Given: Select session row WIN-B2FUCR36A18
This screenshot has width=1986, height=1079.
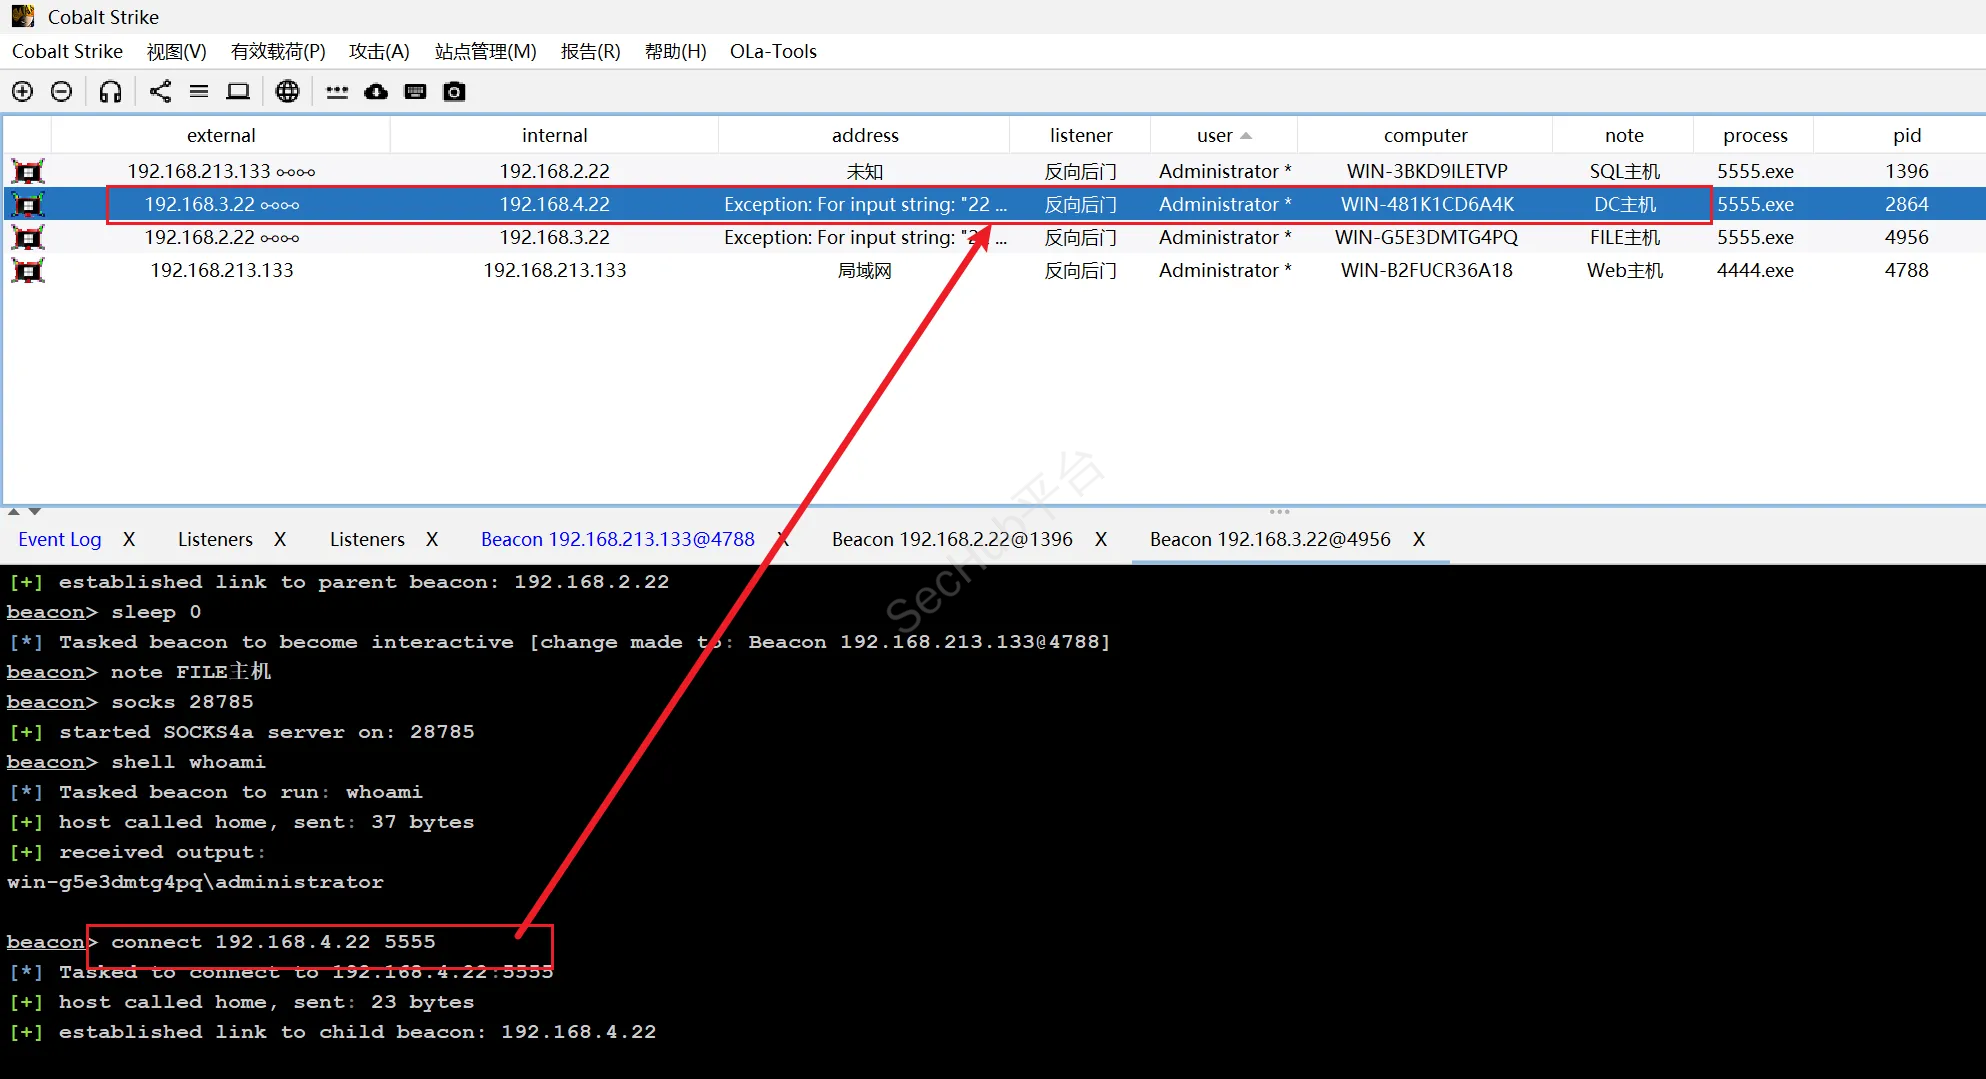Looking at the screenshot, I should [x=994, y=270].
